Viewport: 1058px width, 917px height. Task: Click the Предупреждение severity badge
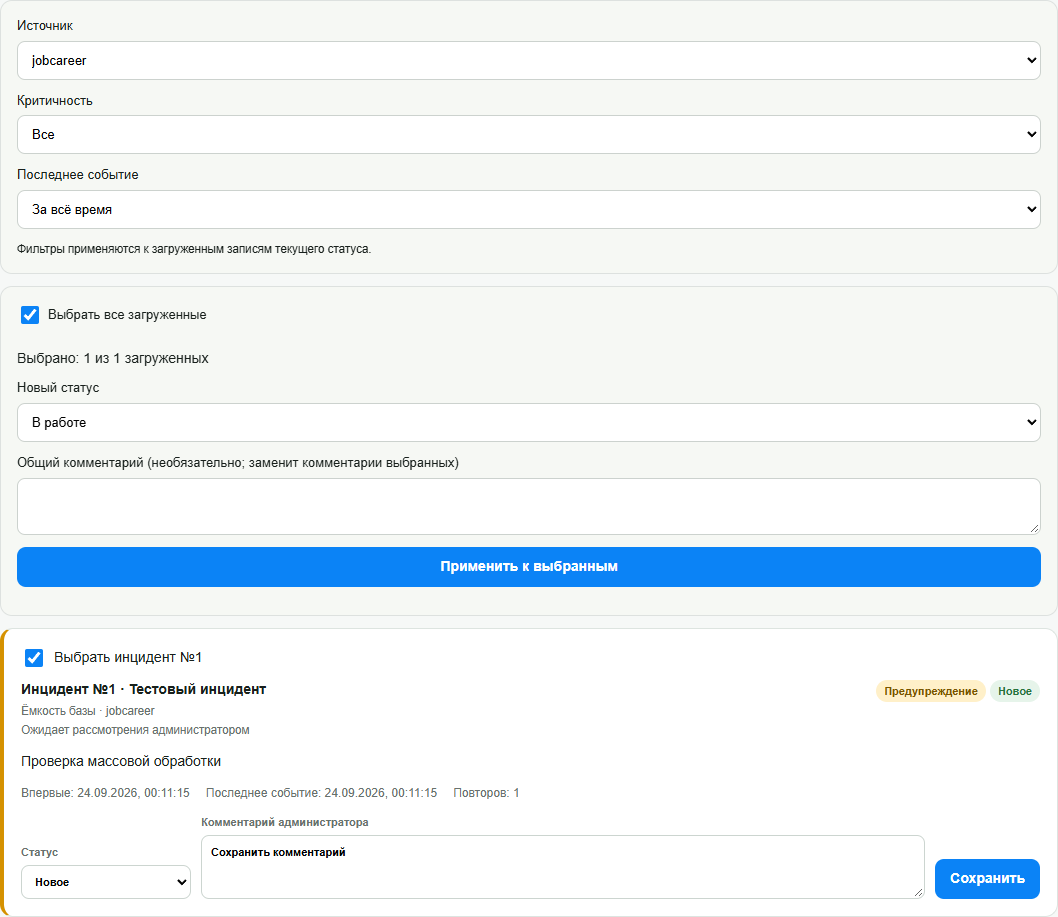coord(930,691)
